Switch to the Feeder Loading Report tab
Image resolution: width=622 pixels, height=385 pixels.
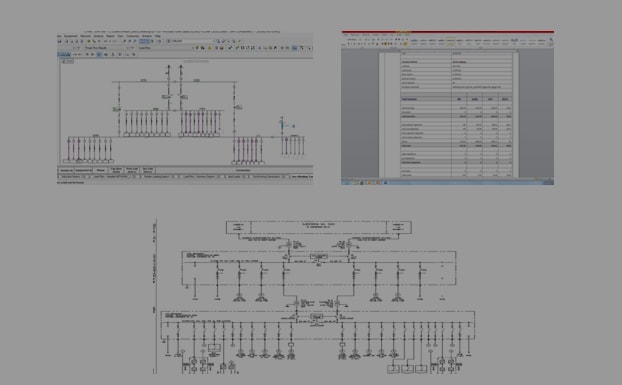coord(156,176)
